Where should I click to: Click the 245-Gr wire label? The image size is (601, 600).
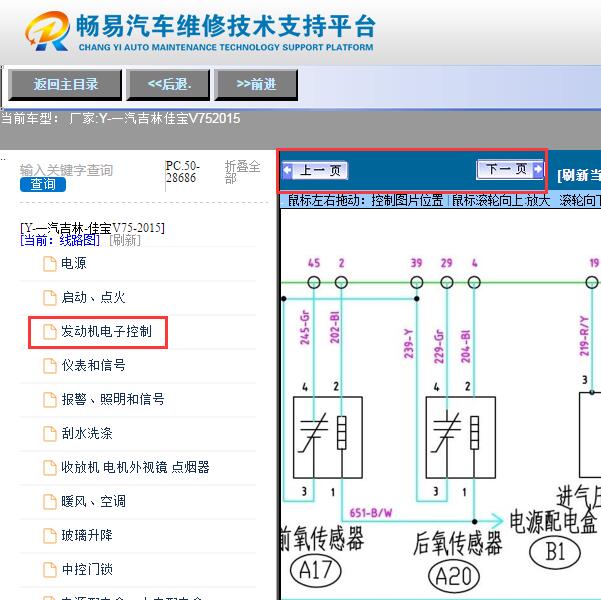tap(304, 327)
